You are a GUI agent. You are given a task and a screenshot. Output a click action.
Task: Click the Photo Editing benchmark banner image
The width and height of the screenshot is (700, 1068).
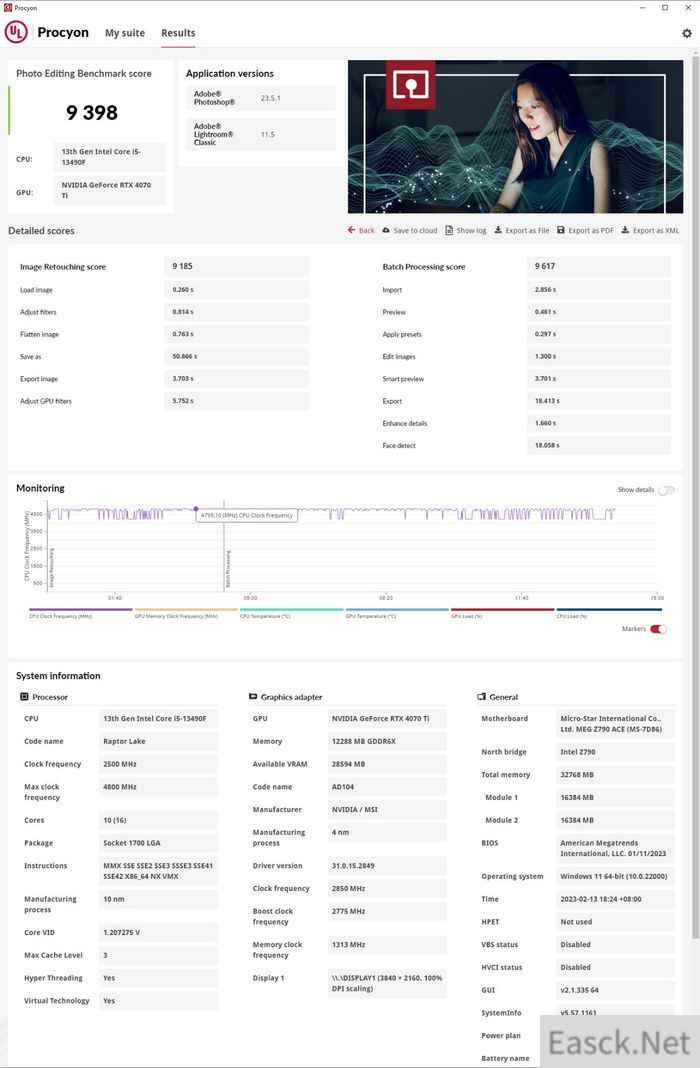(515, 136)
